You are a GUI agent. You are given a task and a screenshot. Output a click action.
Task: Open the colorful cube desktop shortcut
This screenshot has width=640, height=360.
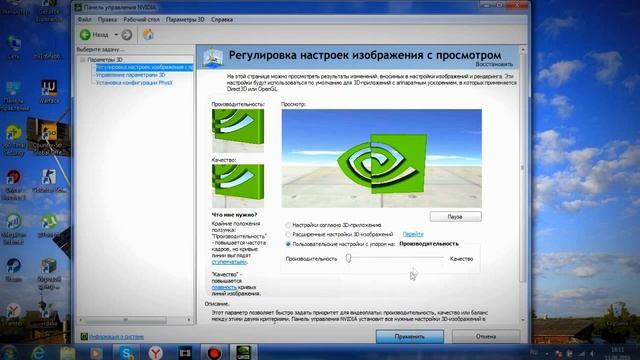coord(49,273)
